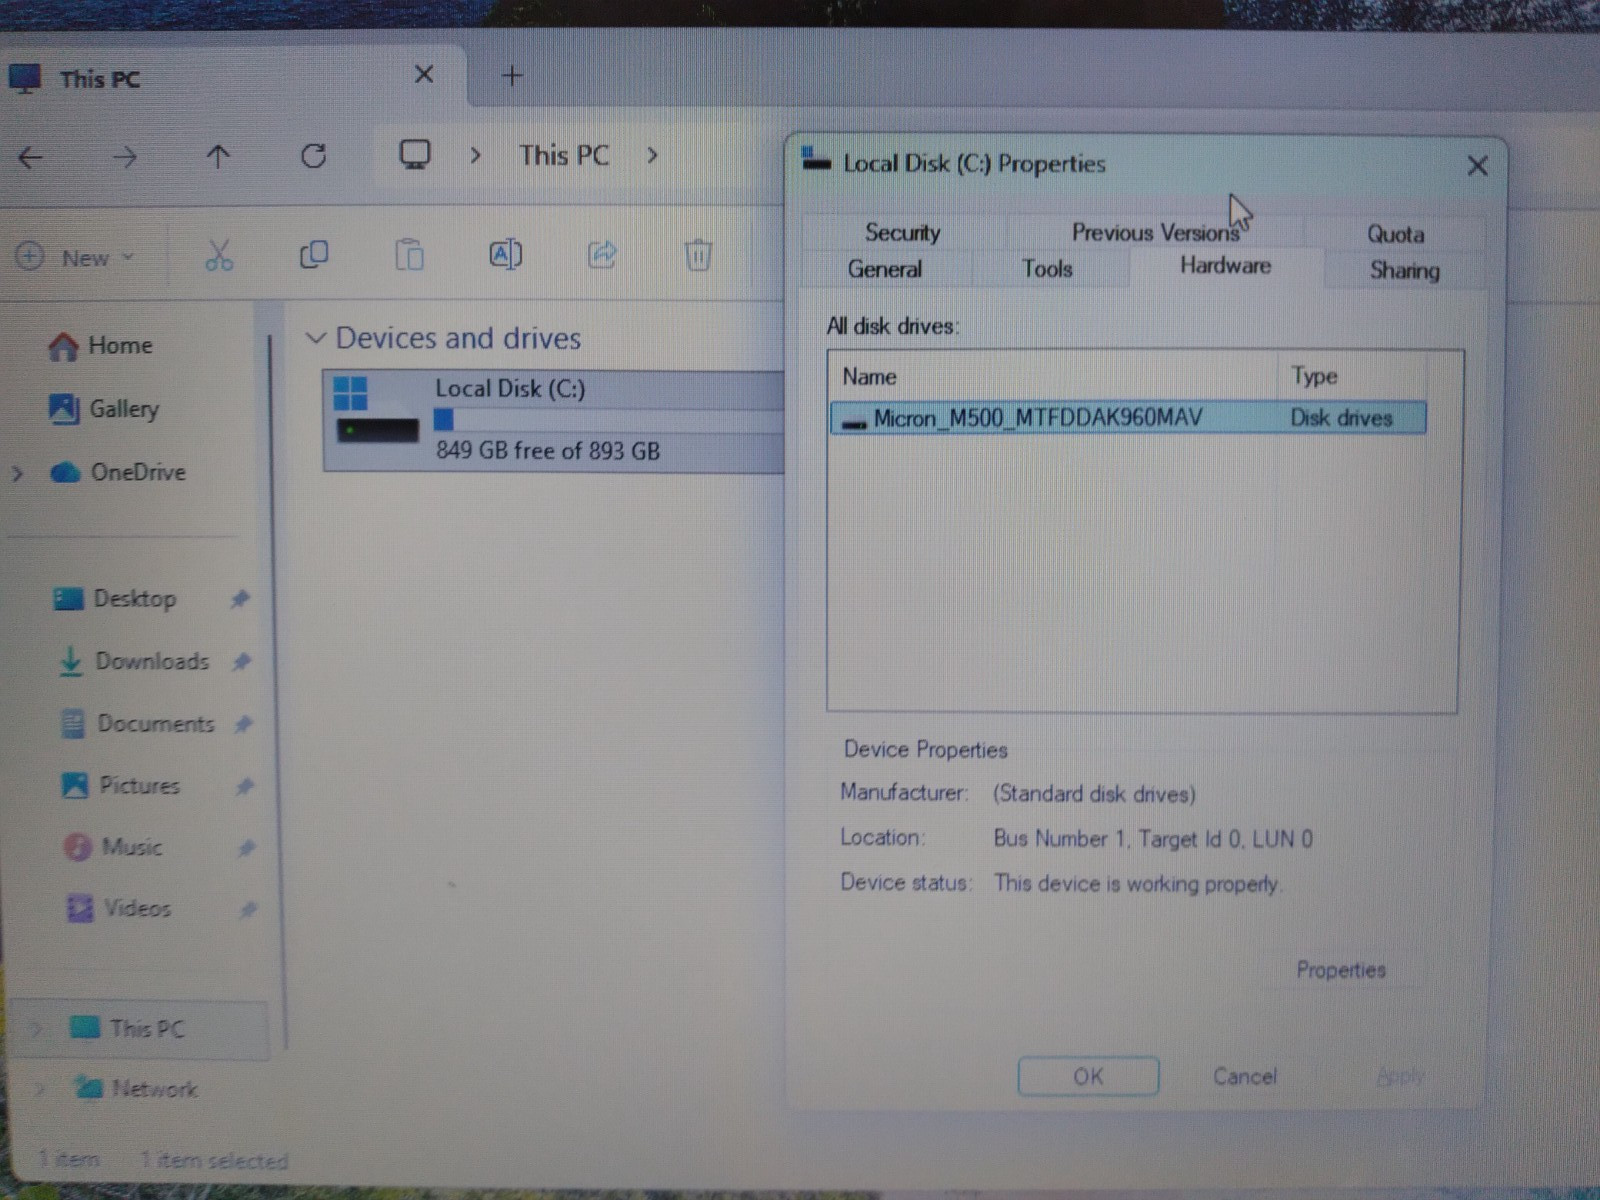Confirm the dialog with OK
Image resolution: width=1600 pixels, height=1200 pixels.
[x=1088, y=1077]
